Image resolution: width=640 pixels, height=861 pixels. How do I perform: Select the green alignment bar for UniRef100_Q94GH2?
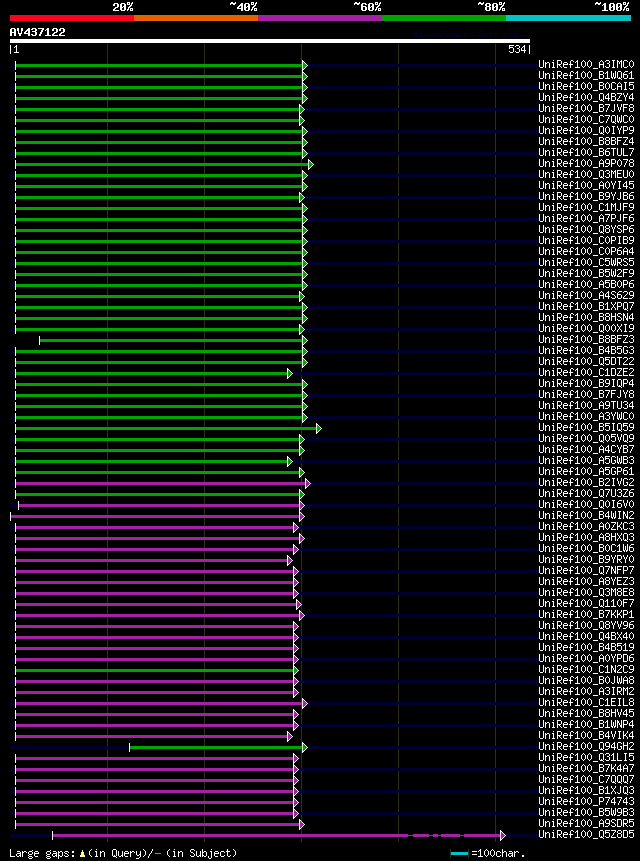click(x=216, y=747)
